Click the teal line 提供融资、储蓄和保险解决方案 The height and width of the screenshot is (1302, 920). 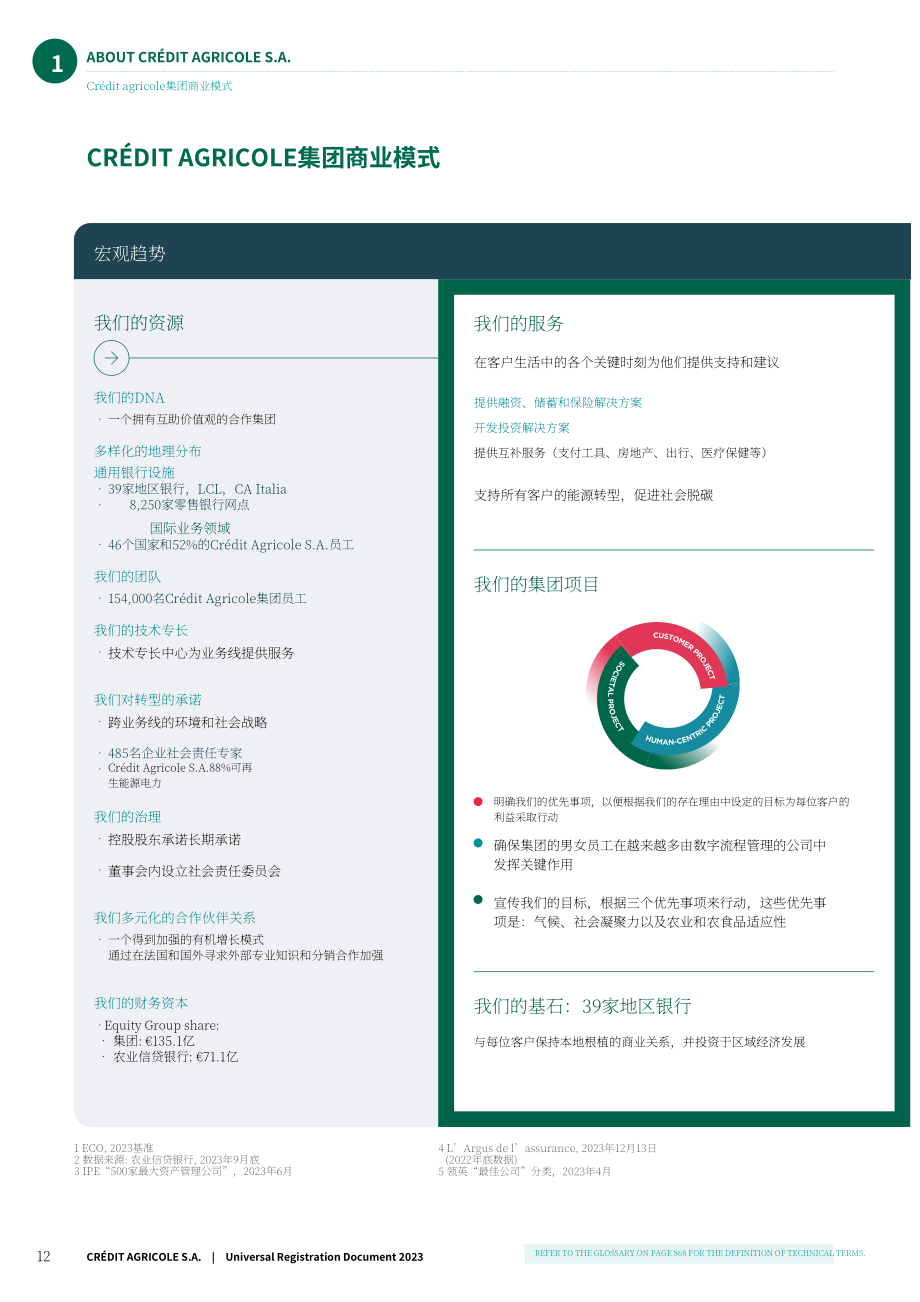tap(558, 402)
